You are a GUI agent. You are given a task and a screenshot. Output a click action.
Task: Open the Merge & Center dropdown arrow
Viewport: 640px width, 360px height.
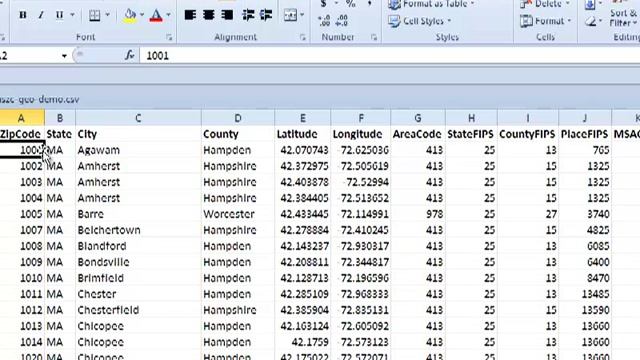[x=302, y=16]
